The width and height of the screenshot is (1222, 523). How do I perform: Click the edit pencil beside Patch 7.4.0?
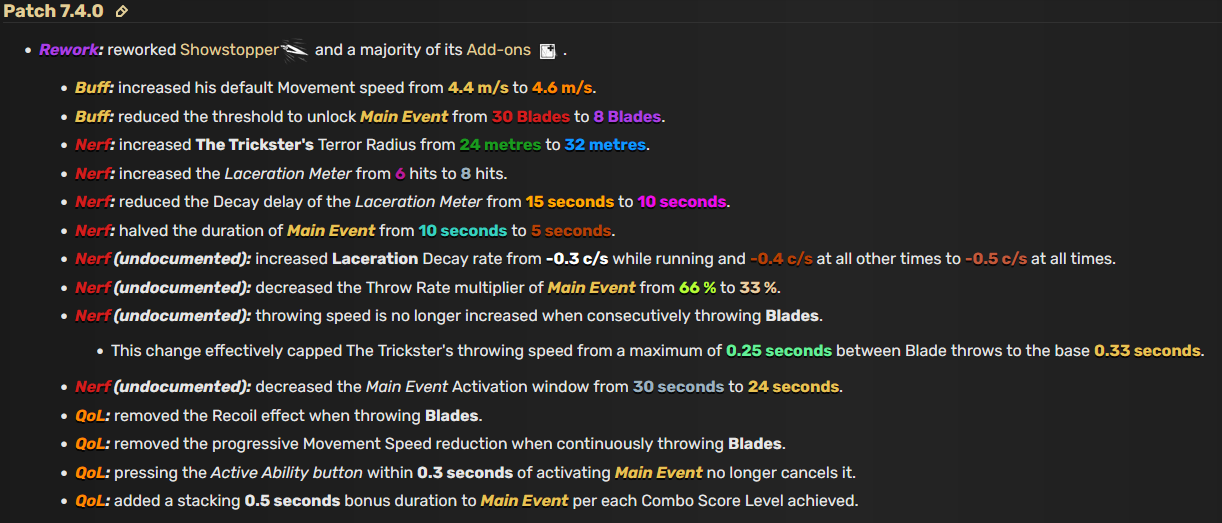click(122, 12)
